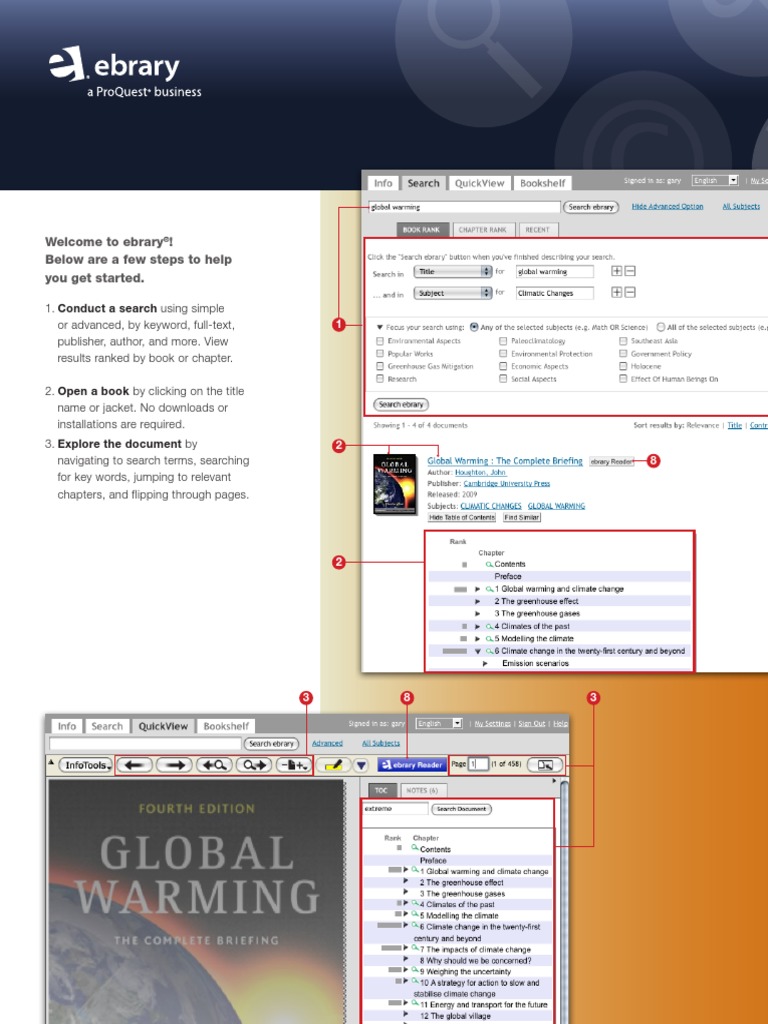Select the yellow highlighter tool

(333, 765)
